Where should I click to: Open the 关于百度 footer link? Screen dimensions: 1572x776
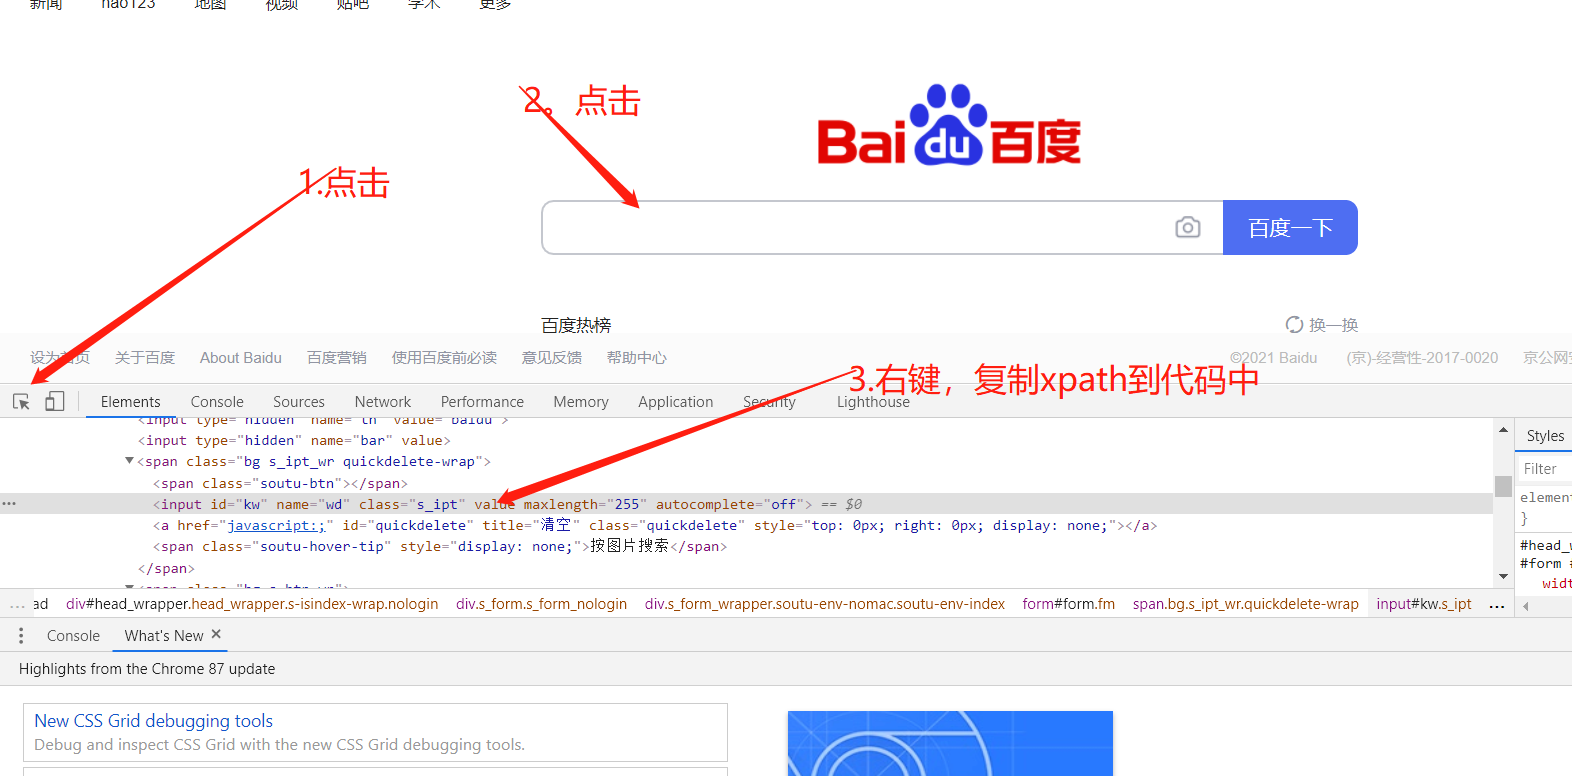click(145, 358)
